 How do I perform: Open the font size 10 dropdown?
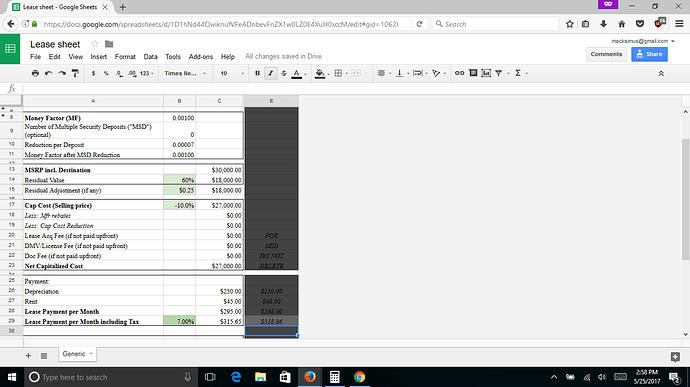[x=232, y=74]
